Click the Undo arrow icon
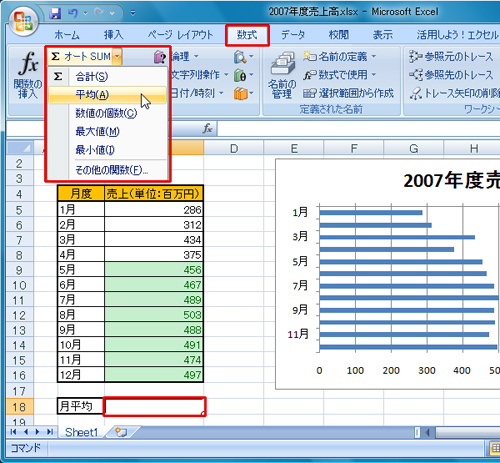 [73, 13]
